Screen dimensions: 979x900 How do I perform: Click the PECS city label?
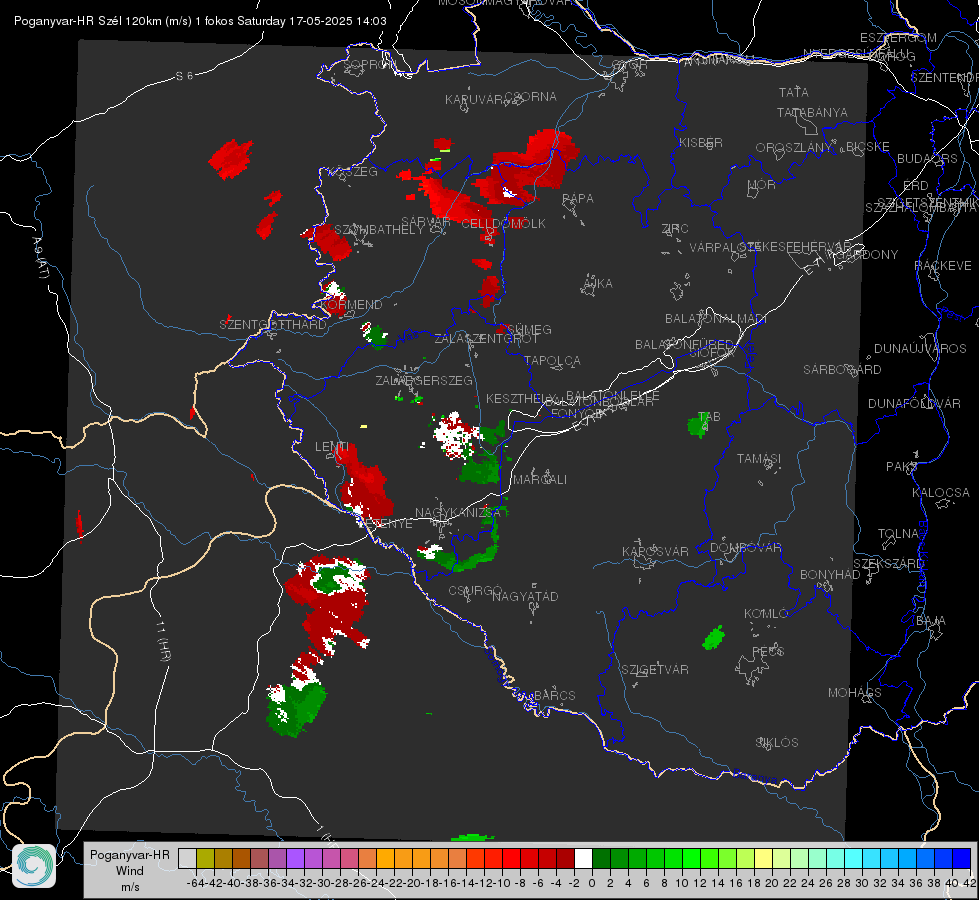click(767, 651)
